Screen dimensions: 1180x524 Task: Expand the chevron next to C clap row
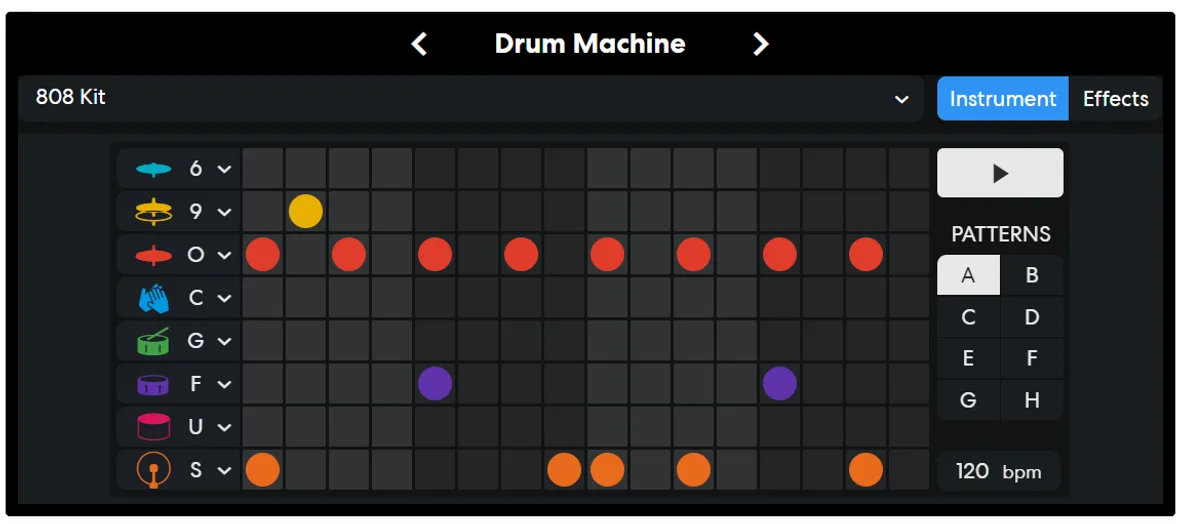point(224,298)
